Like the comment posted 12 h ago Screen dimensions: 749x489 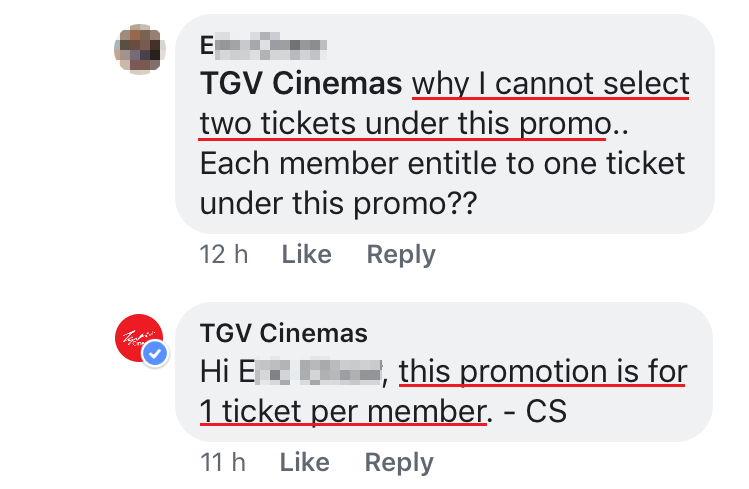pos(306,255)
